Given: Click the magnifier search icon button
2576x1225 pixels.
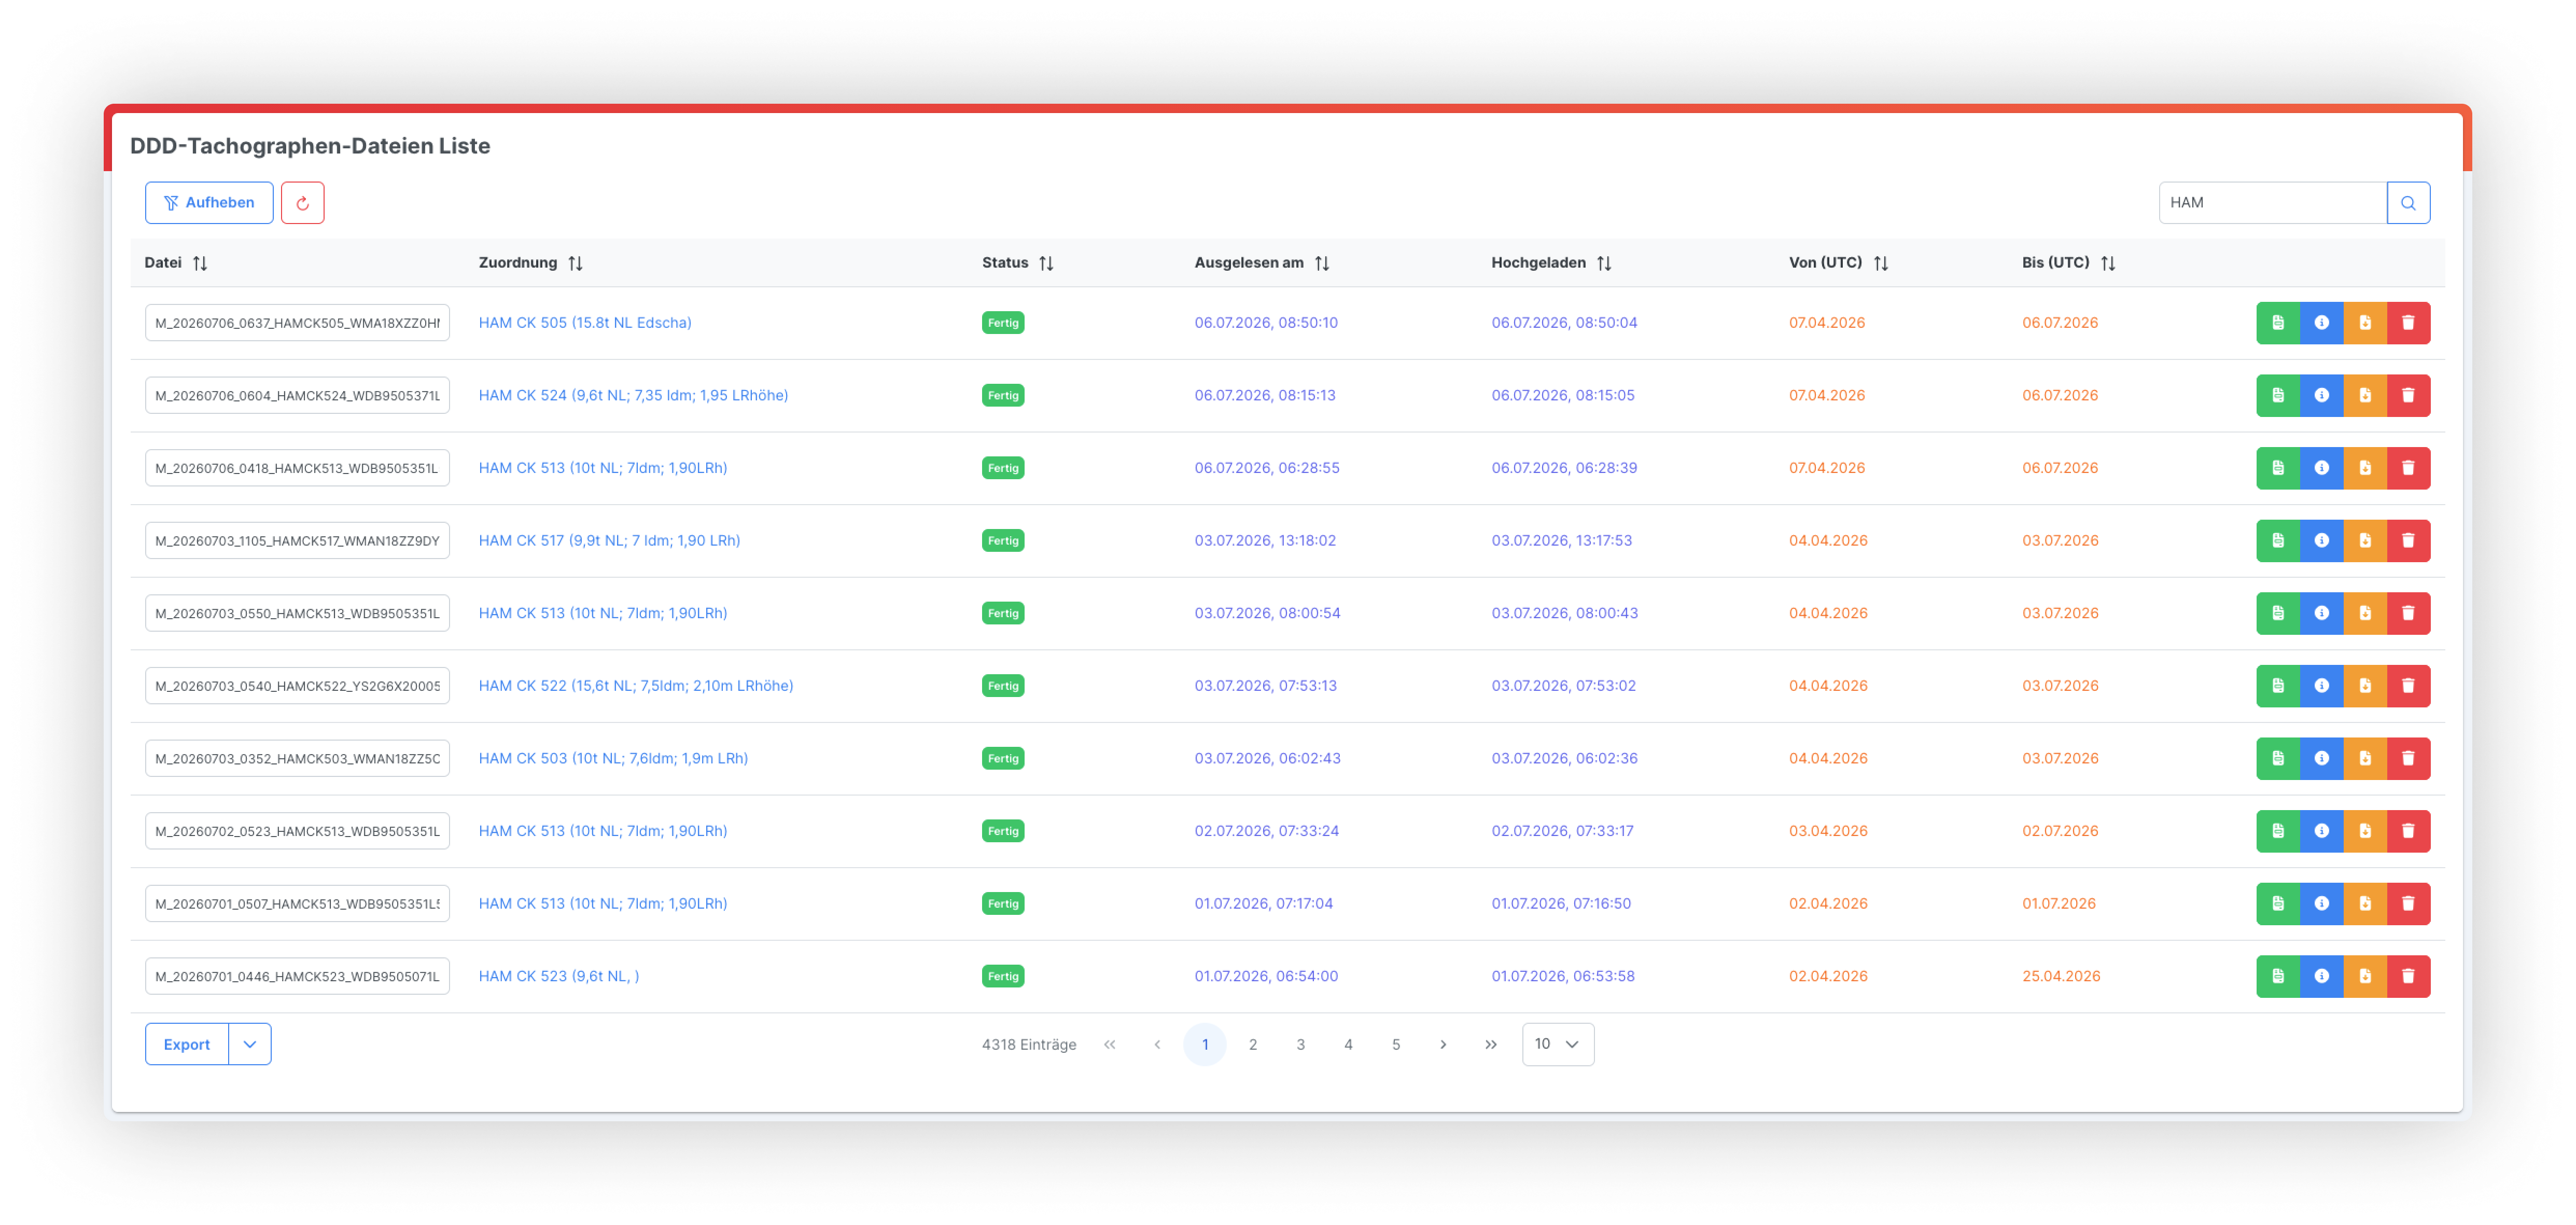Looking at the screenshot, I should (x=2408, y=203).
